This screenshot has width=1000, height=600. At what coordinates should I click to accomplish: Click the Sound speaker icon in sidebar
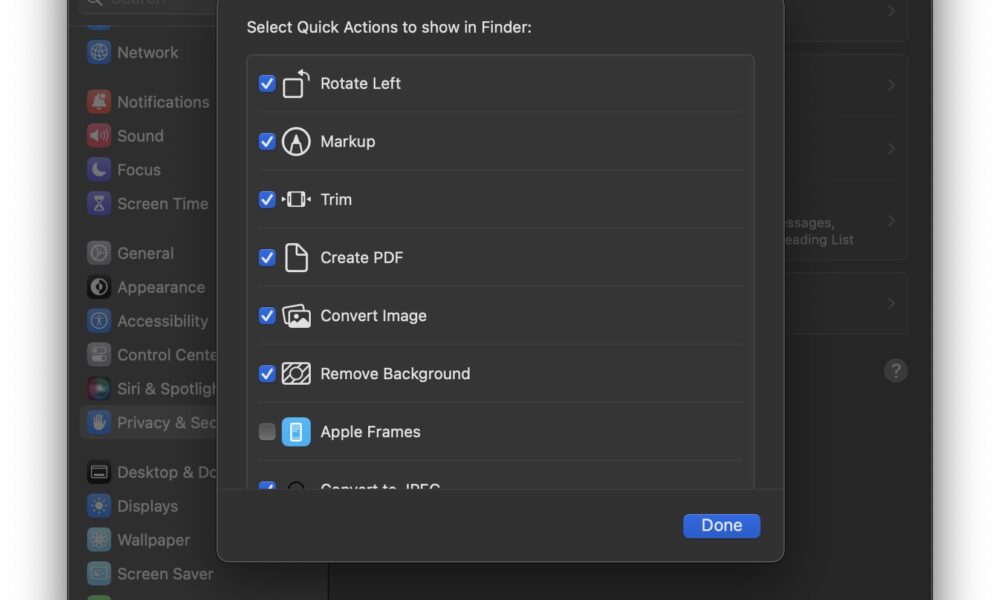(99, 136)
